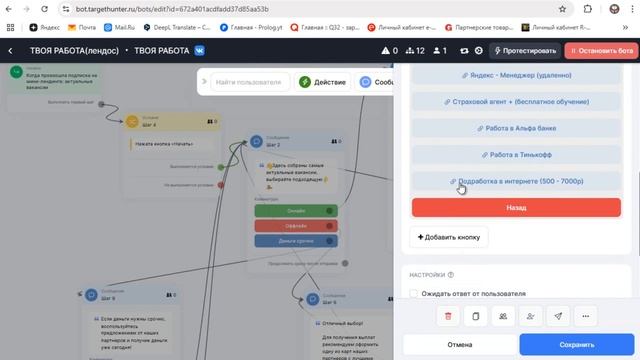Click the blue Деньги срочно button on canvas

[x=296, y=241]
